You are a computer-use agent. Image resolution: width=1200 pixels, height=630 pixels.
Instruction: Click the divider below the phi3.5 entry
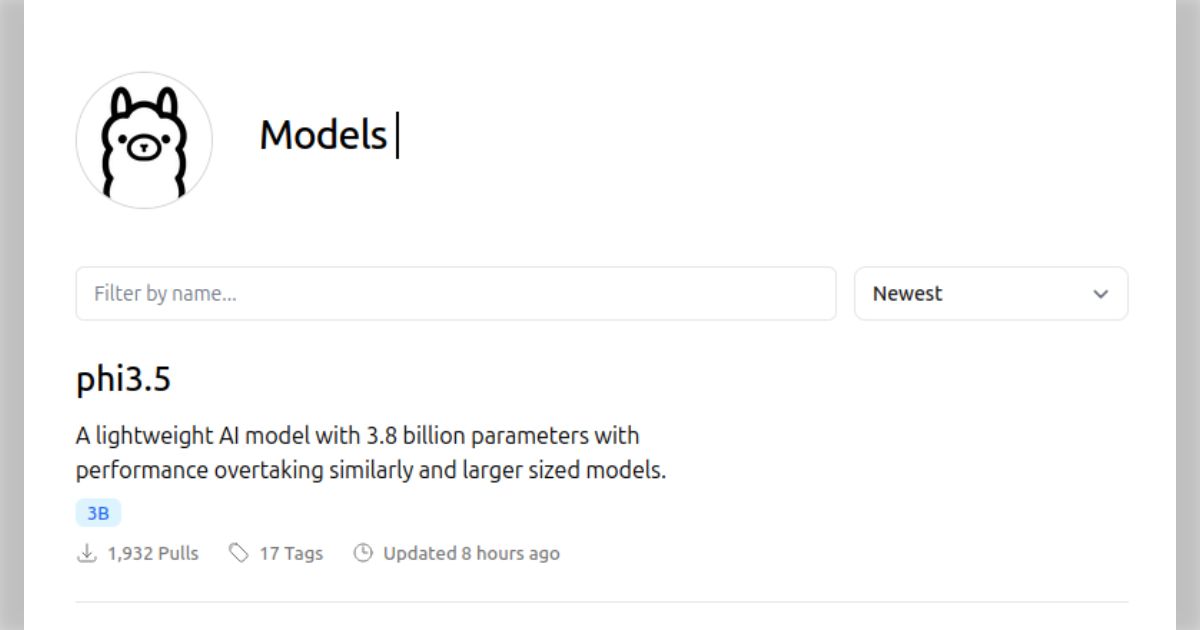click(601, 602)
